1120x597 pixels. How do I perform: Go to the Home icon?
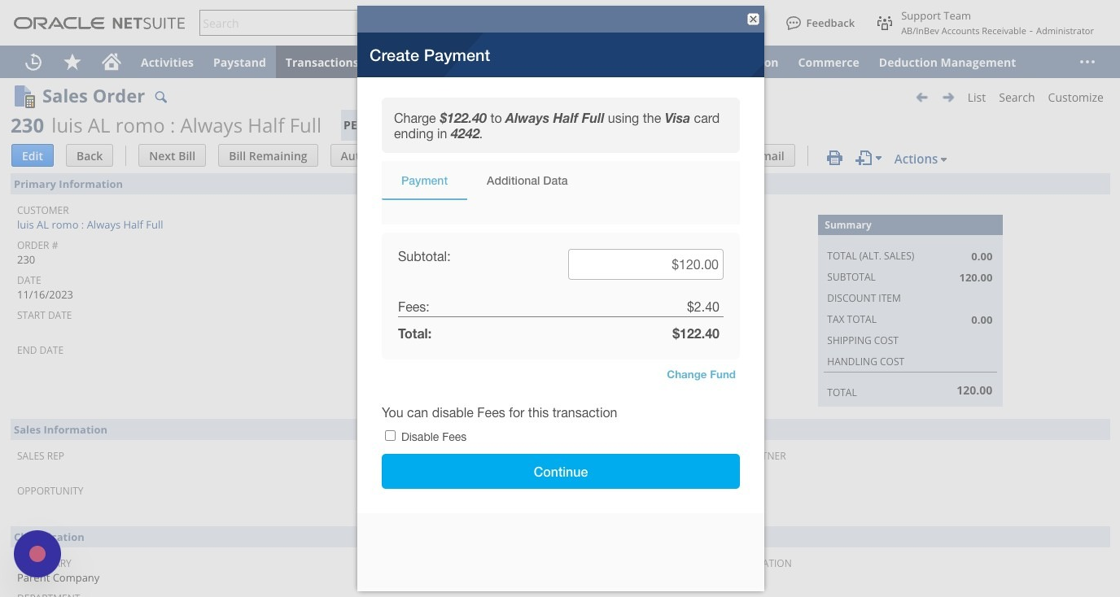coord(111,62)
